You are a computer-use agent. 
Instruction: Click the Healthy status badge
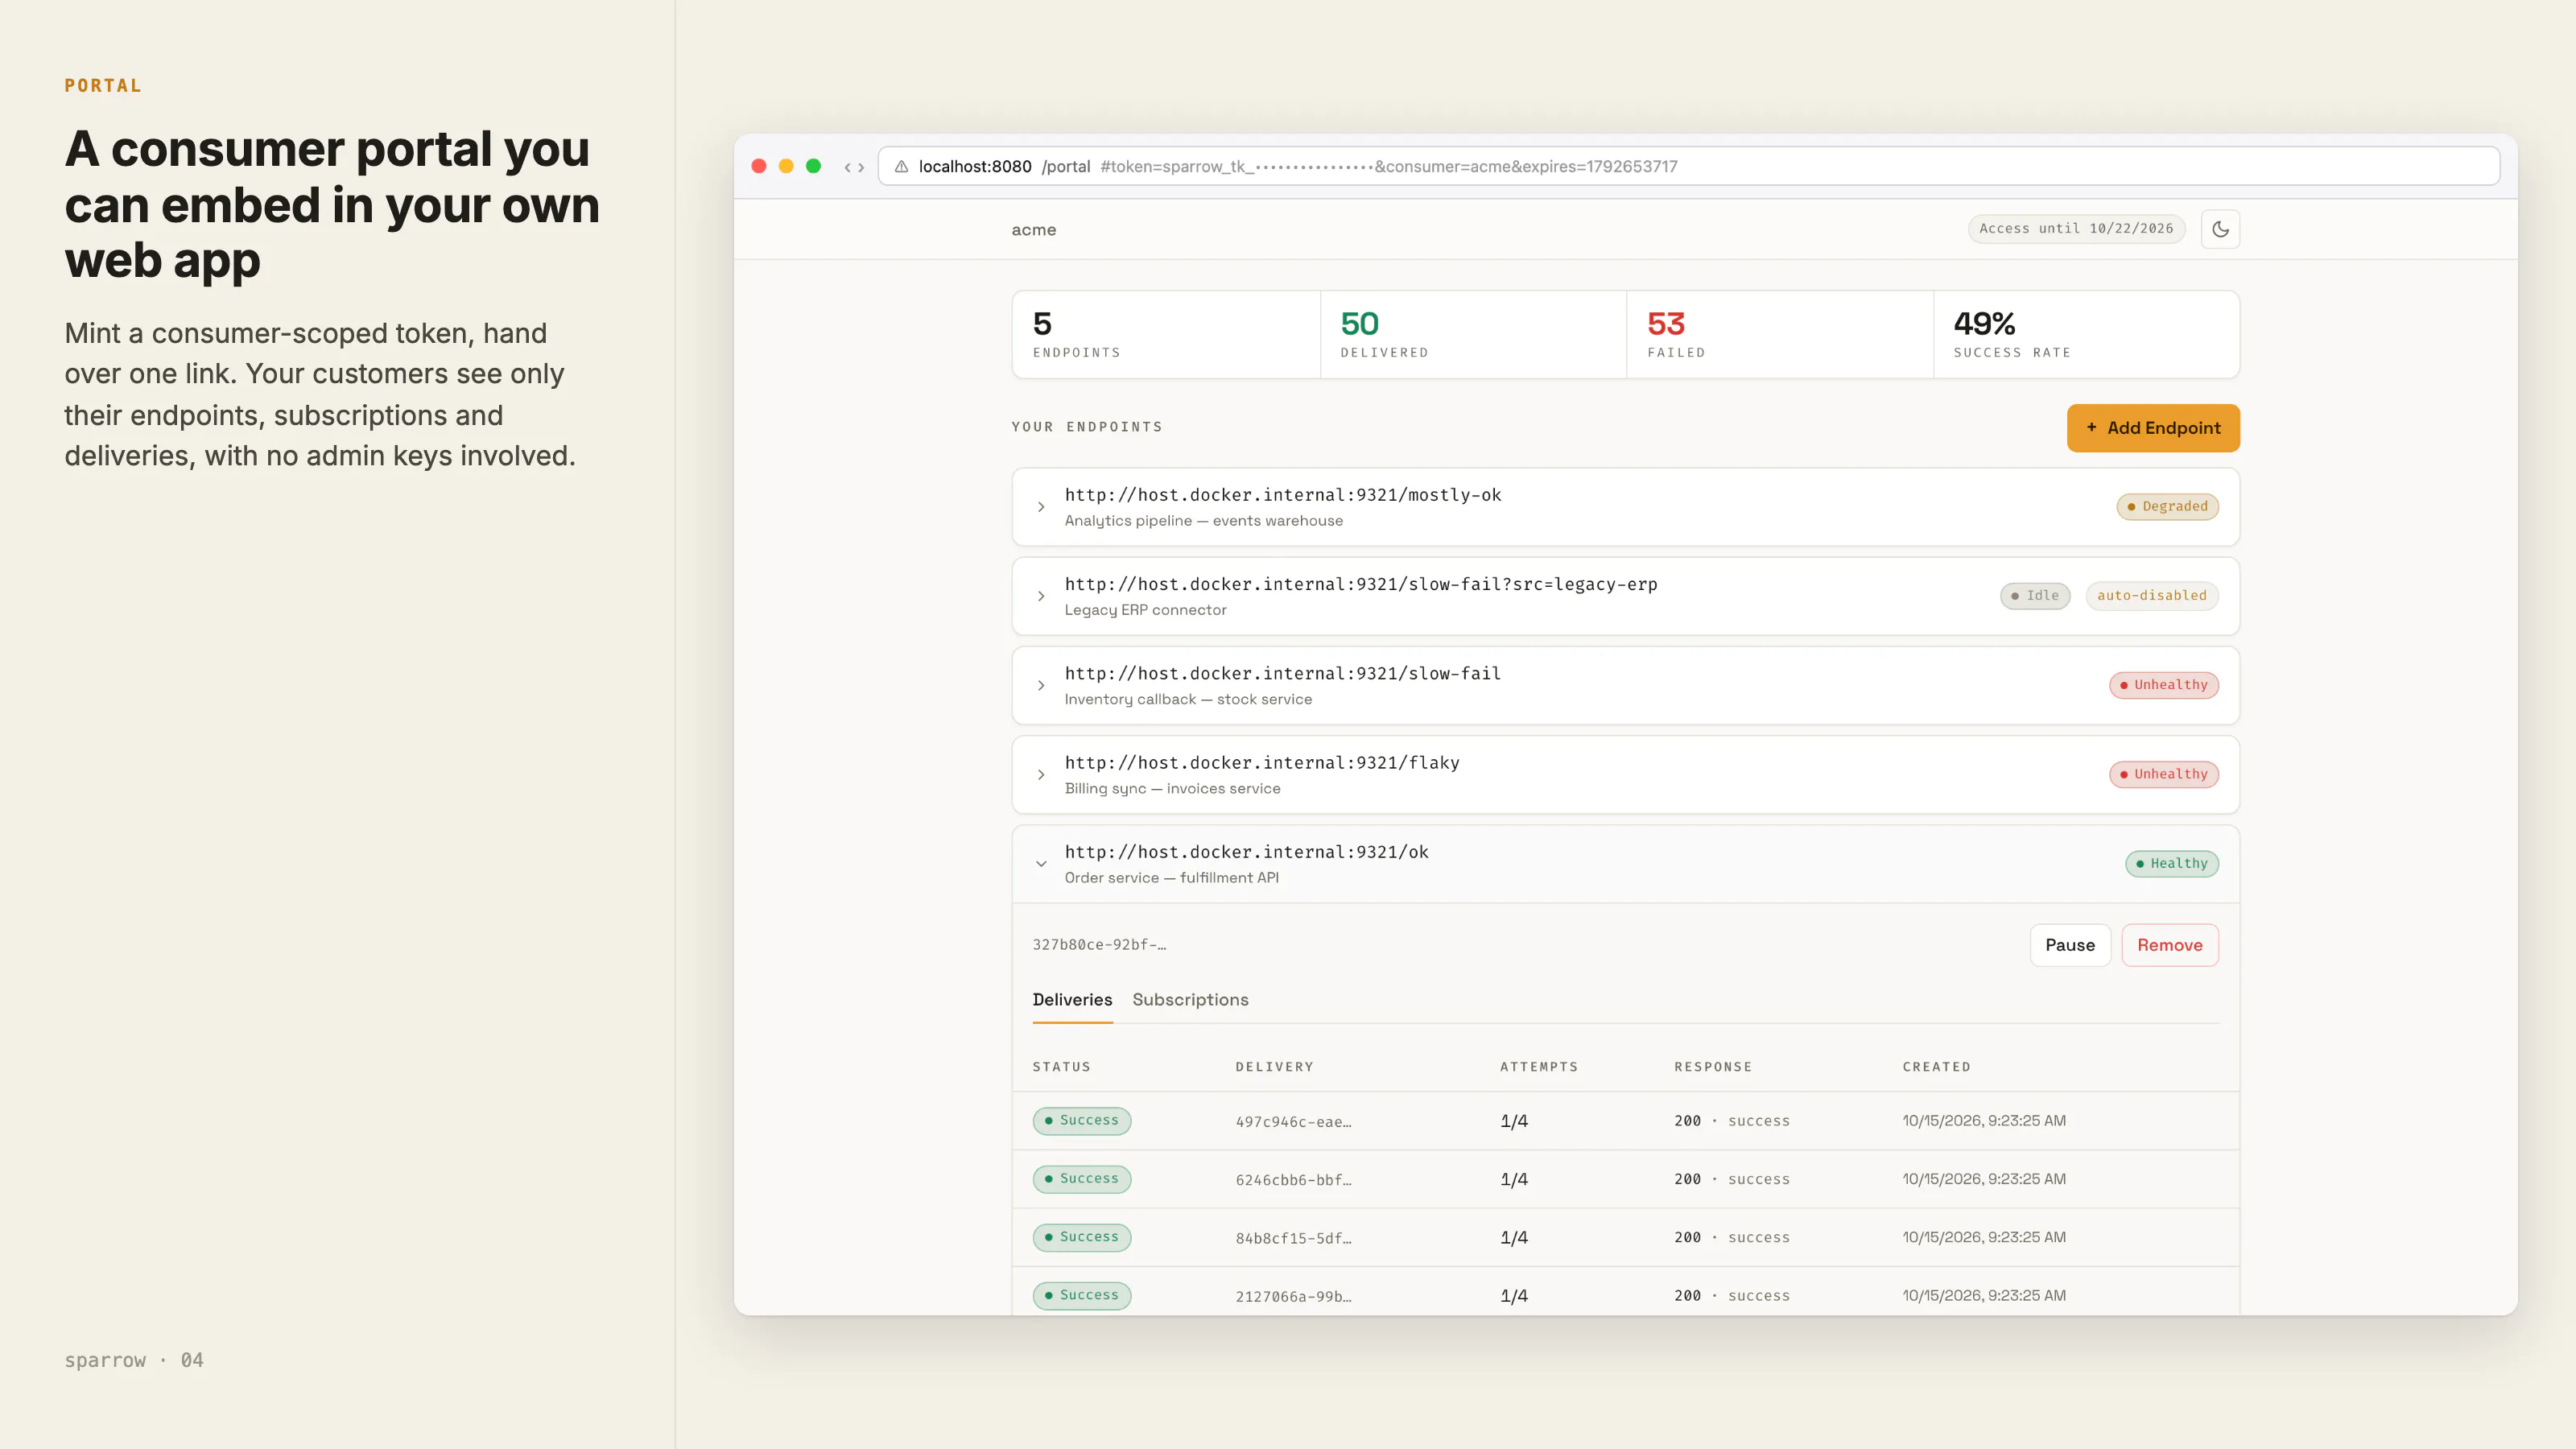click(2172, 863)
